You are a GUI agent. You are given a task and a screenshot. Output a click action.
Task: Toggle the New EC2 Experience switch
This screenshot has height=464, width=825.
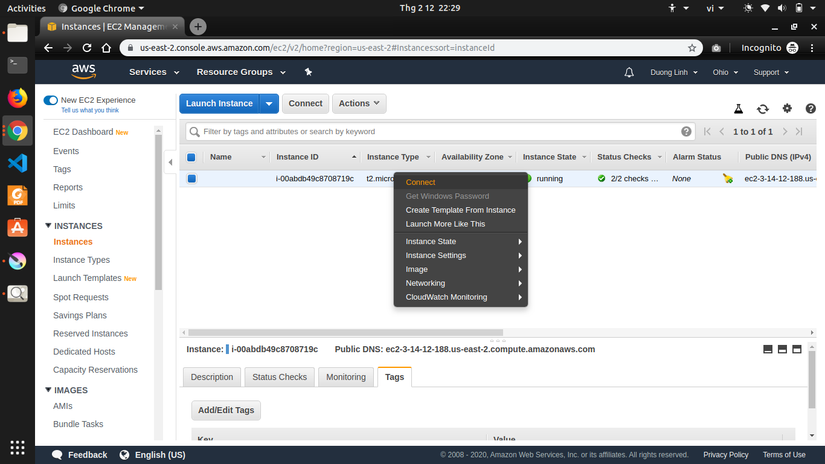click(x=51, y=100)
